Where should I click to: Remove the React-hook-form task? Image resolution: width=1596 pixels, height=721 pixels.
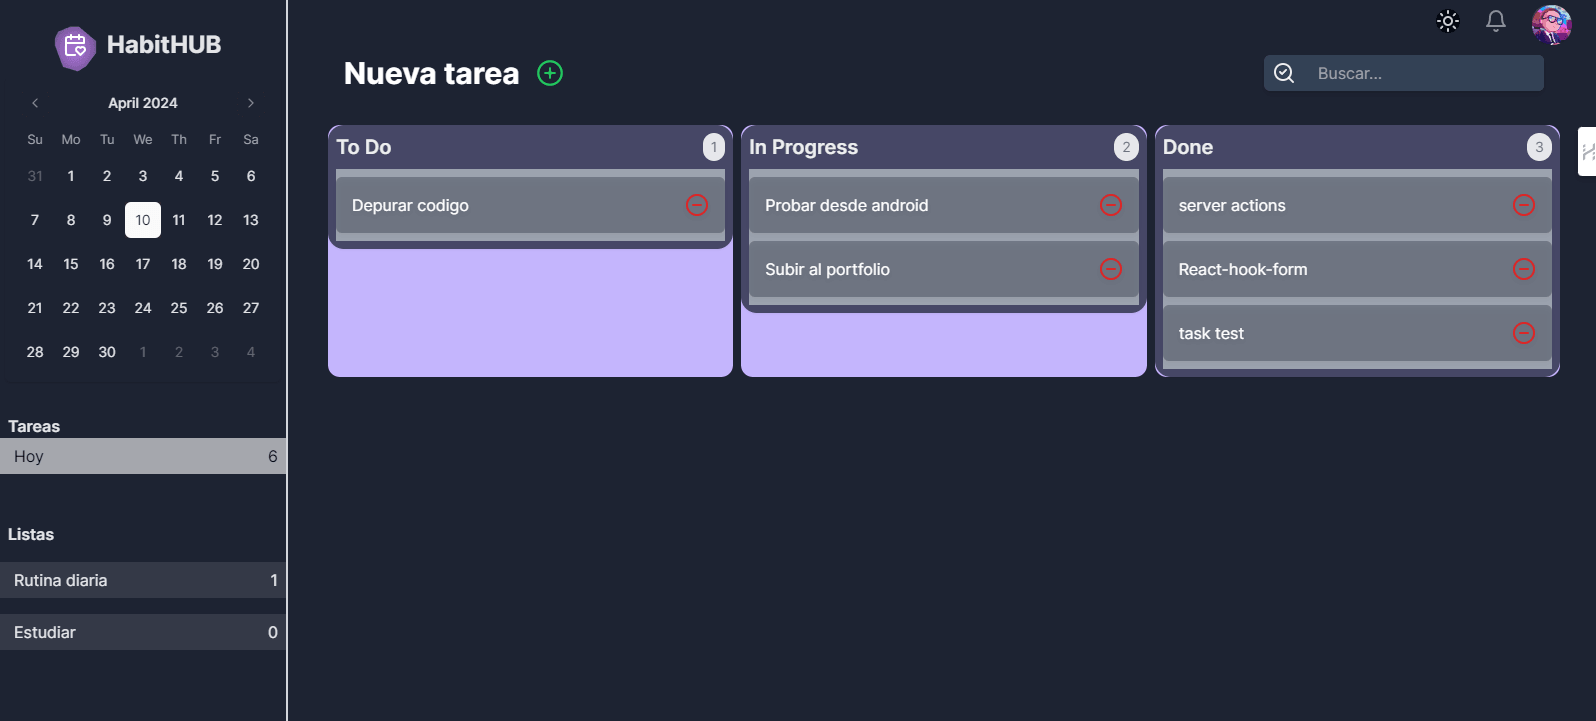(1524, 269)
